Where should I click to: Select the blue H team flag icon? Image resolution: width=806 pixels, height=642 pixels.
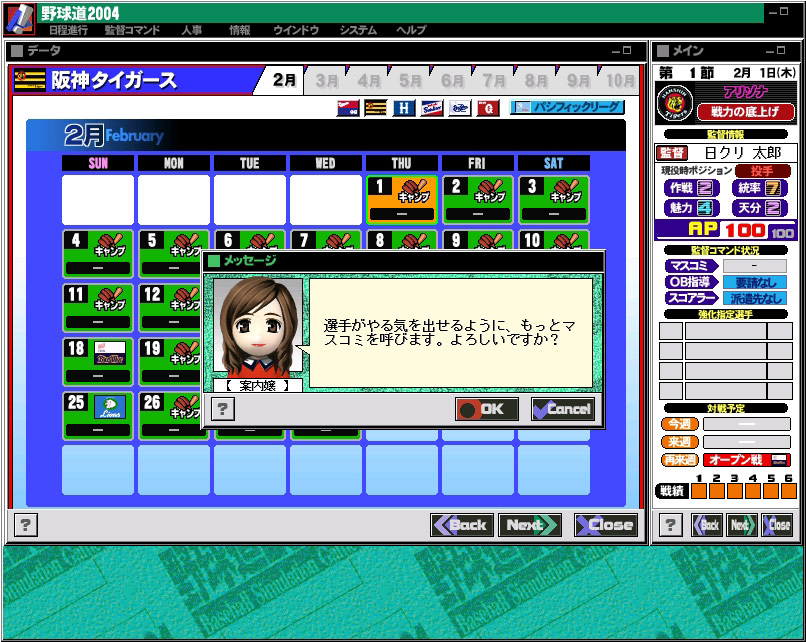coord(404,108)
